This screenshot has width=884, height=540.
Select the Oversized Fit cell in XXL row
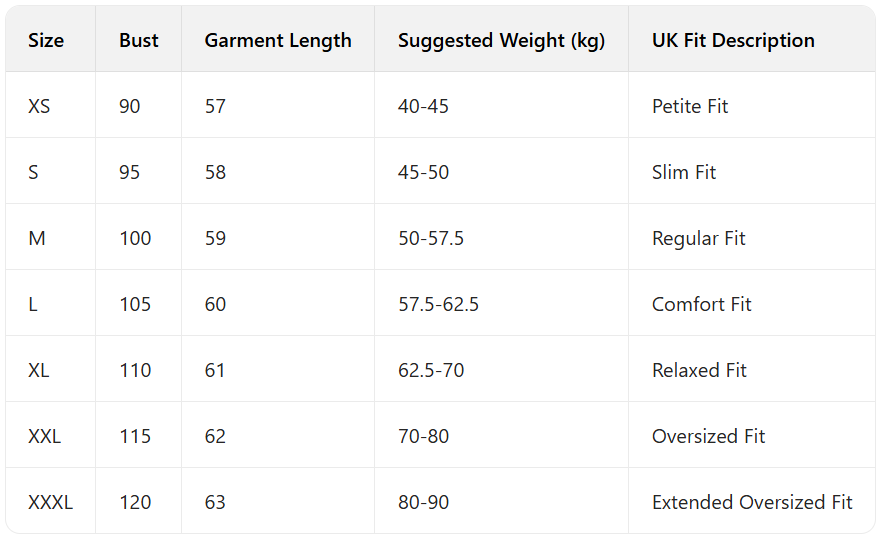point(708,436)
